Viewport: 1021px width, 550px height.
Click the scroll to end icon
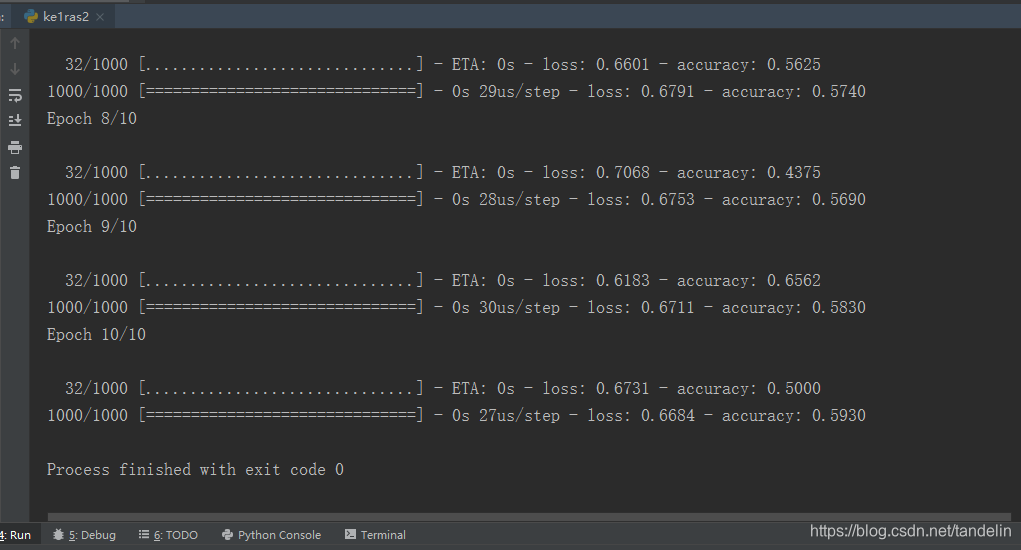[x=15, y=120]
